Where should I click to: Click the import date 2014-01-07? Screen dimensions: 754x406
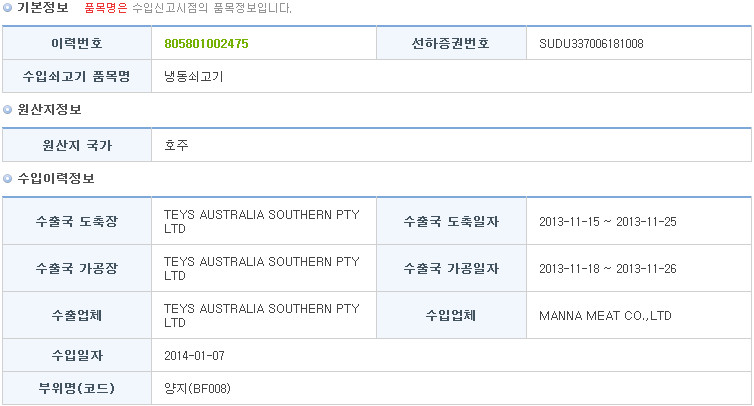tap(194, 355)
